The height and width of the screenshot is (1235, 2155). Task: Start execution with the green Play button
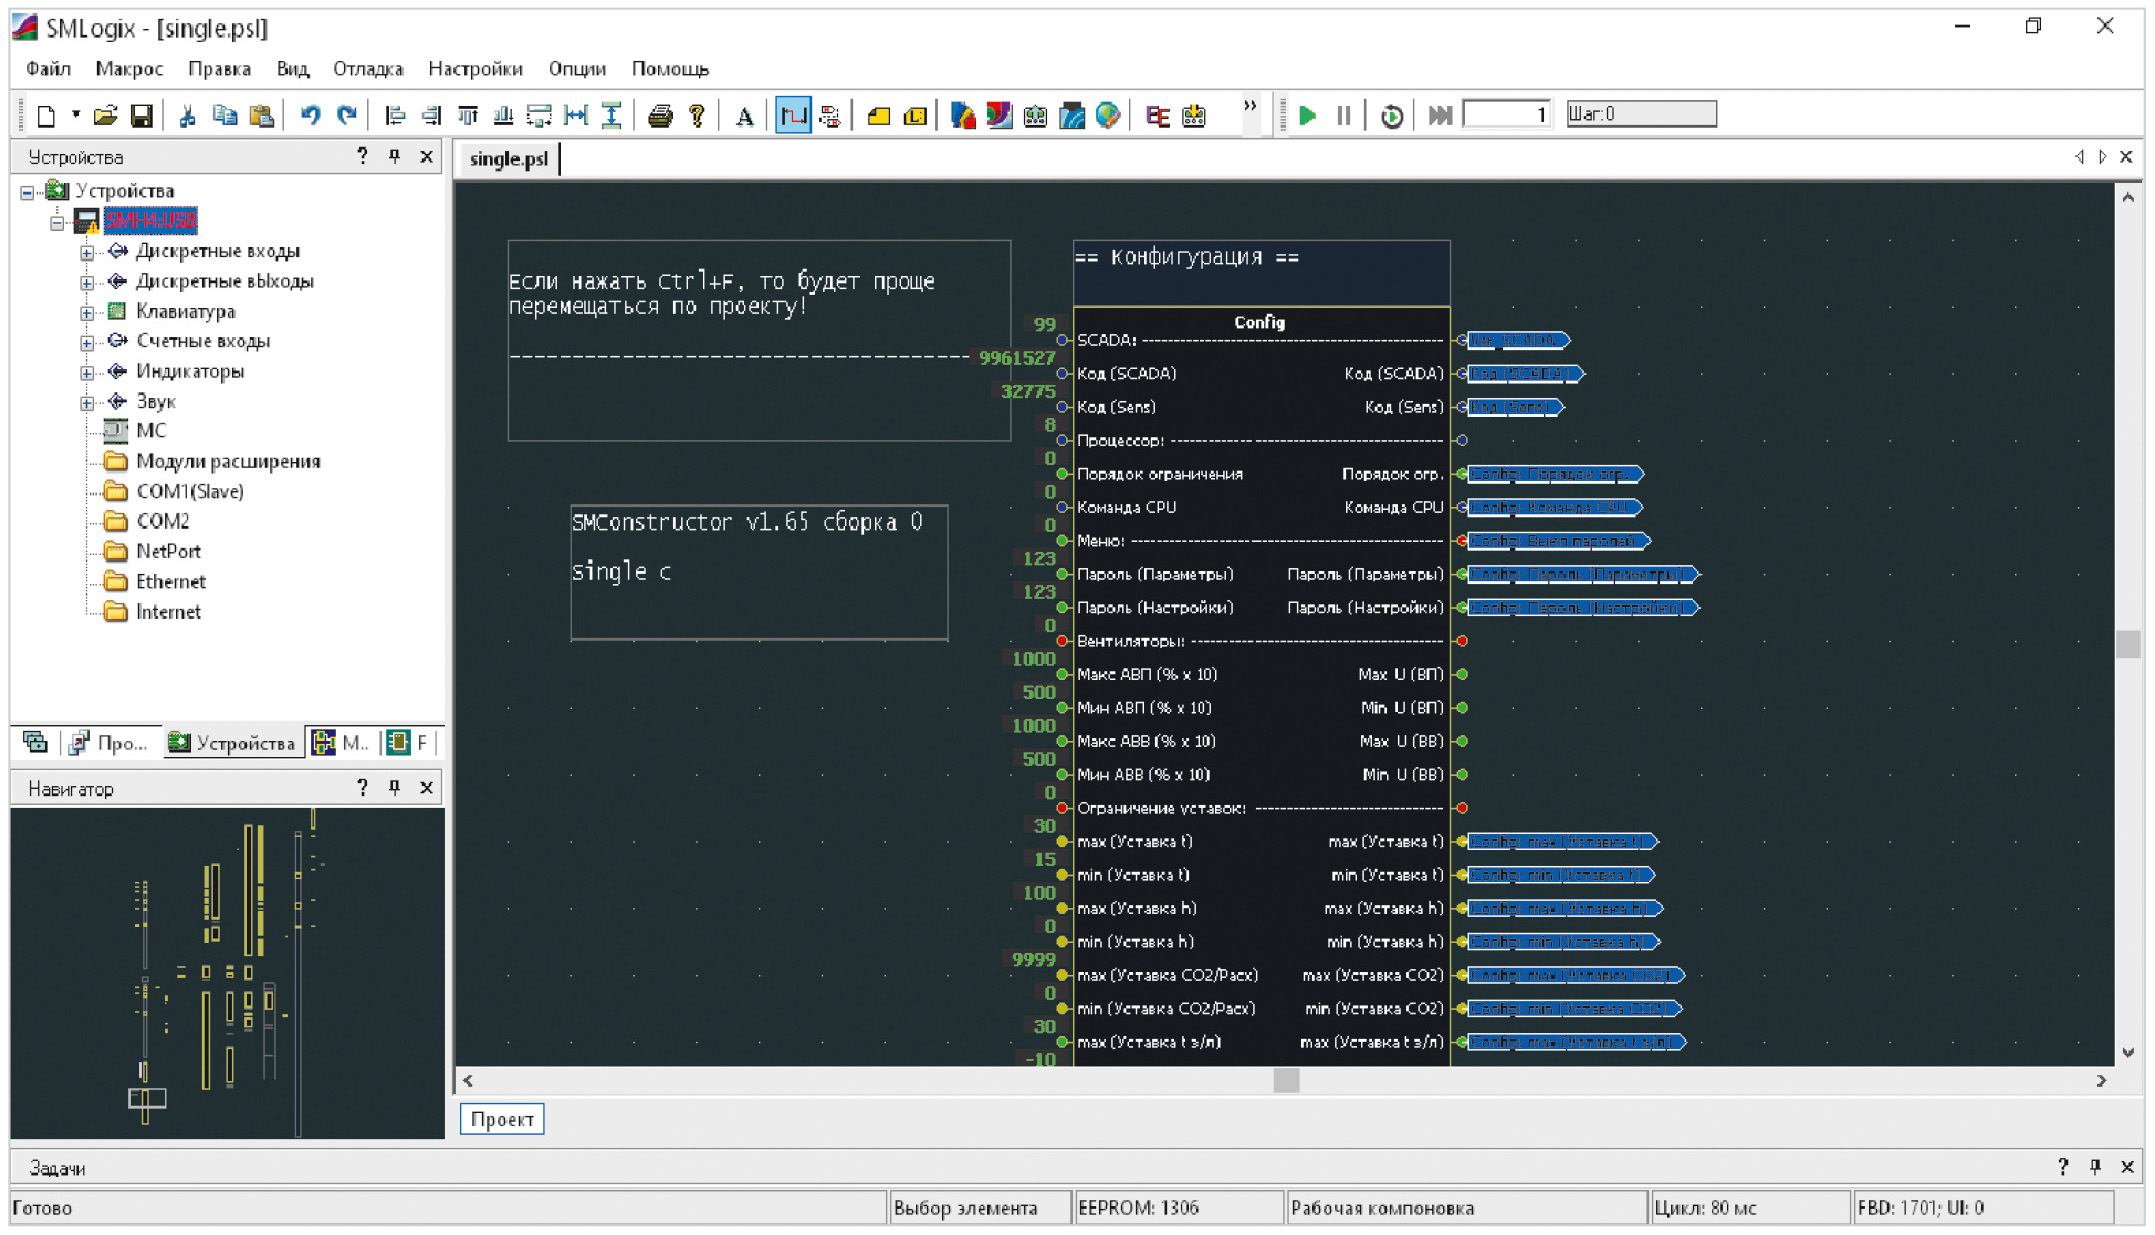point(1307,115)
